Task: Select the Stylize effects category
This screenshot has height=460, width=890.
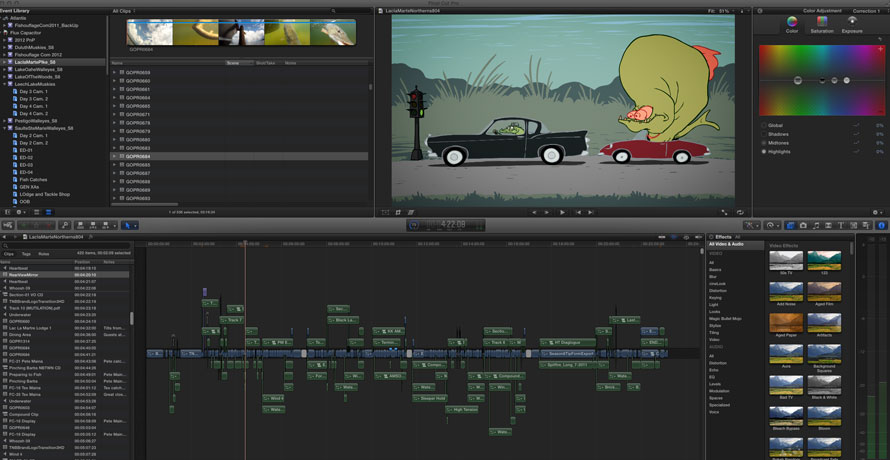Action: tap(715, 325)
